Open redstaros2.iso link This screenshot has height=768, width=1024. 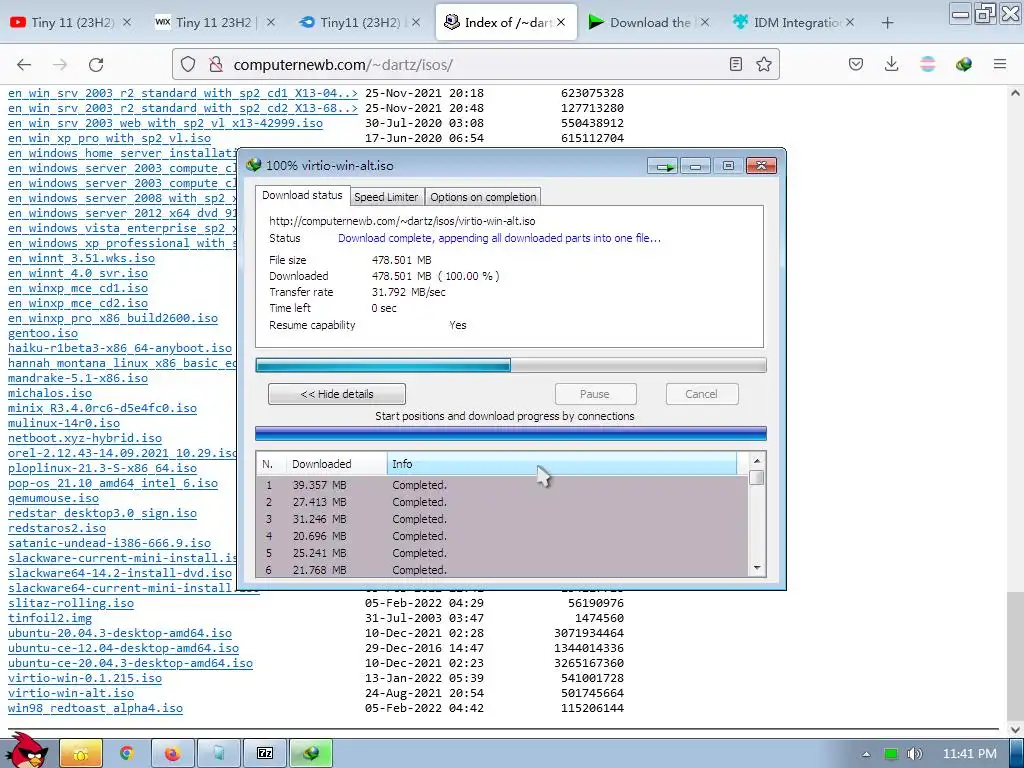coord(57,528)
